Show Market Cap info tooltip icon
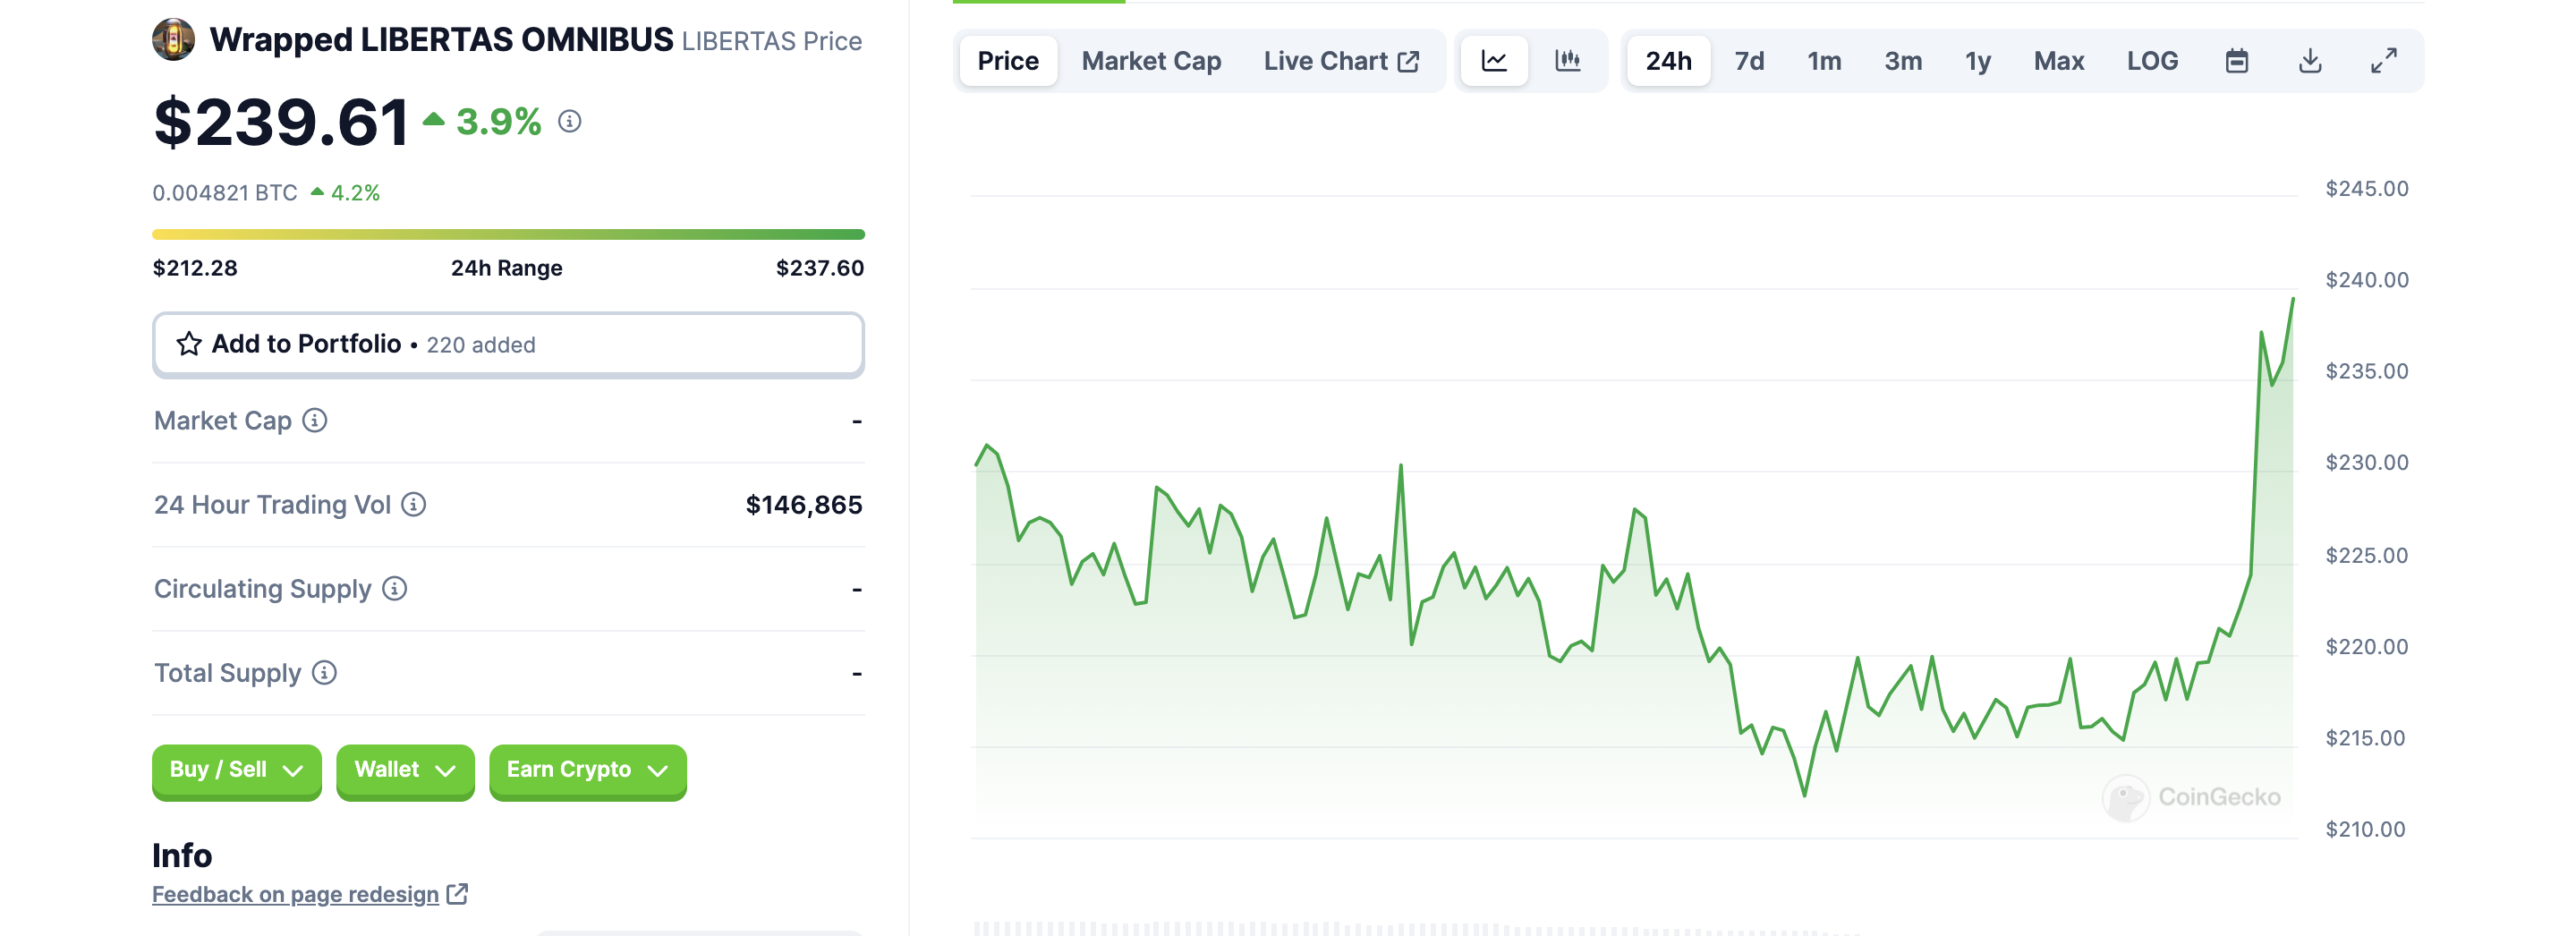This screenshot has height=936, width=2576. tap(314, 421)
